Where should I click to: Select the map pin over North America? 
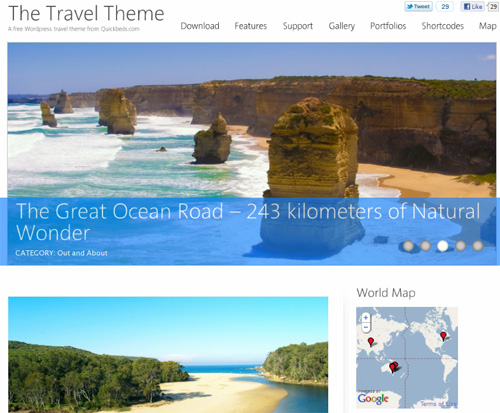point(443,336)
